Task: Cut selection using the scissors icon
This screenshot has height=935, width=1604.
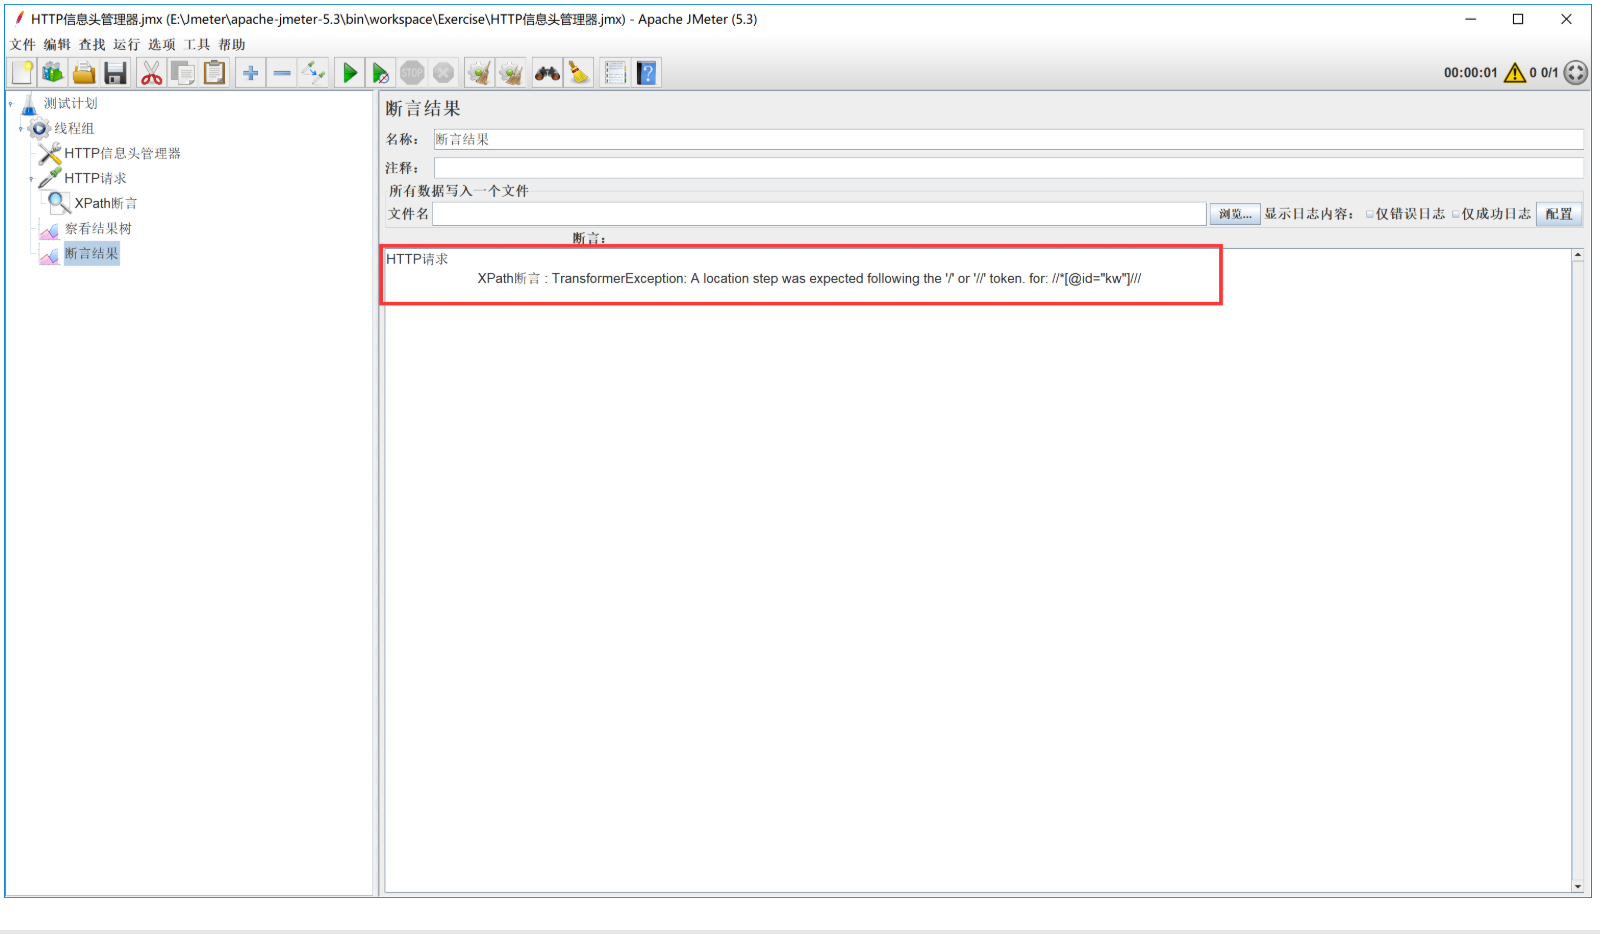Action: point(152,72)
